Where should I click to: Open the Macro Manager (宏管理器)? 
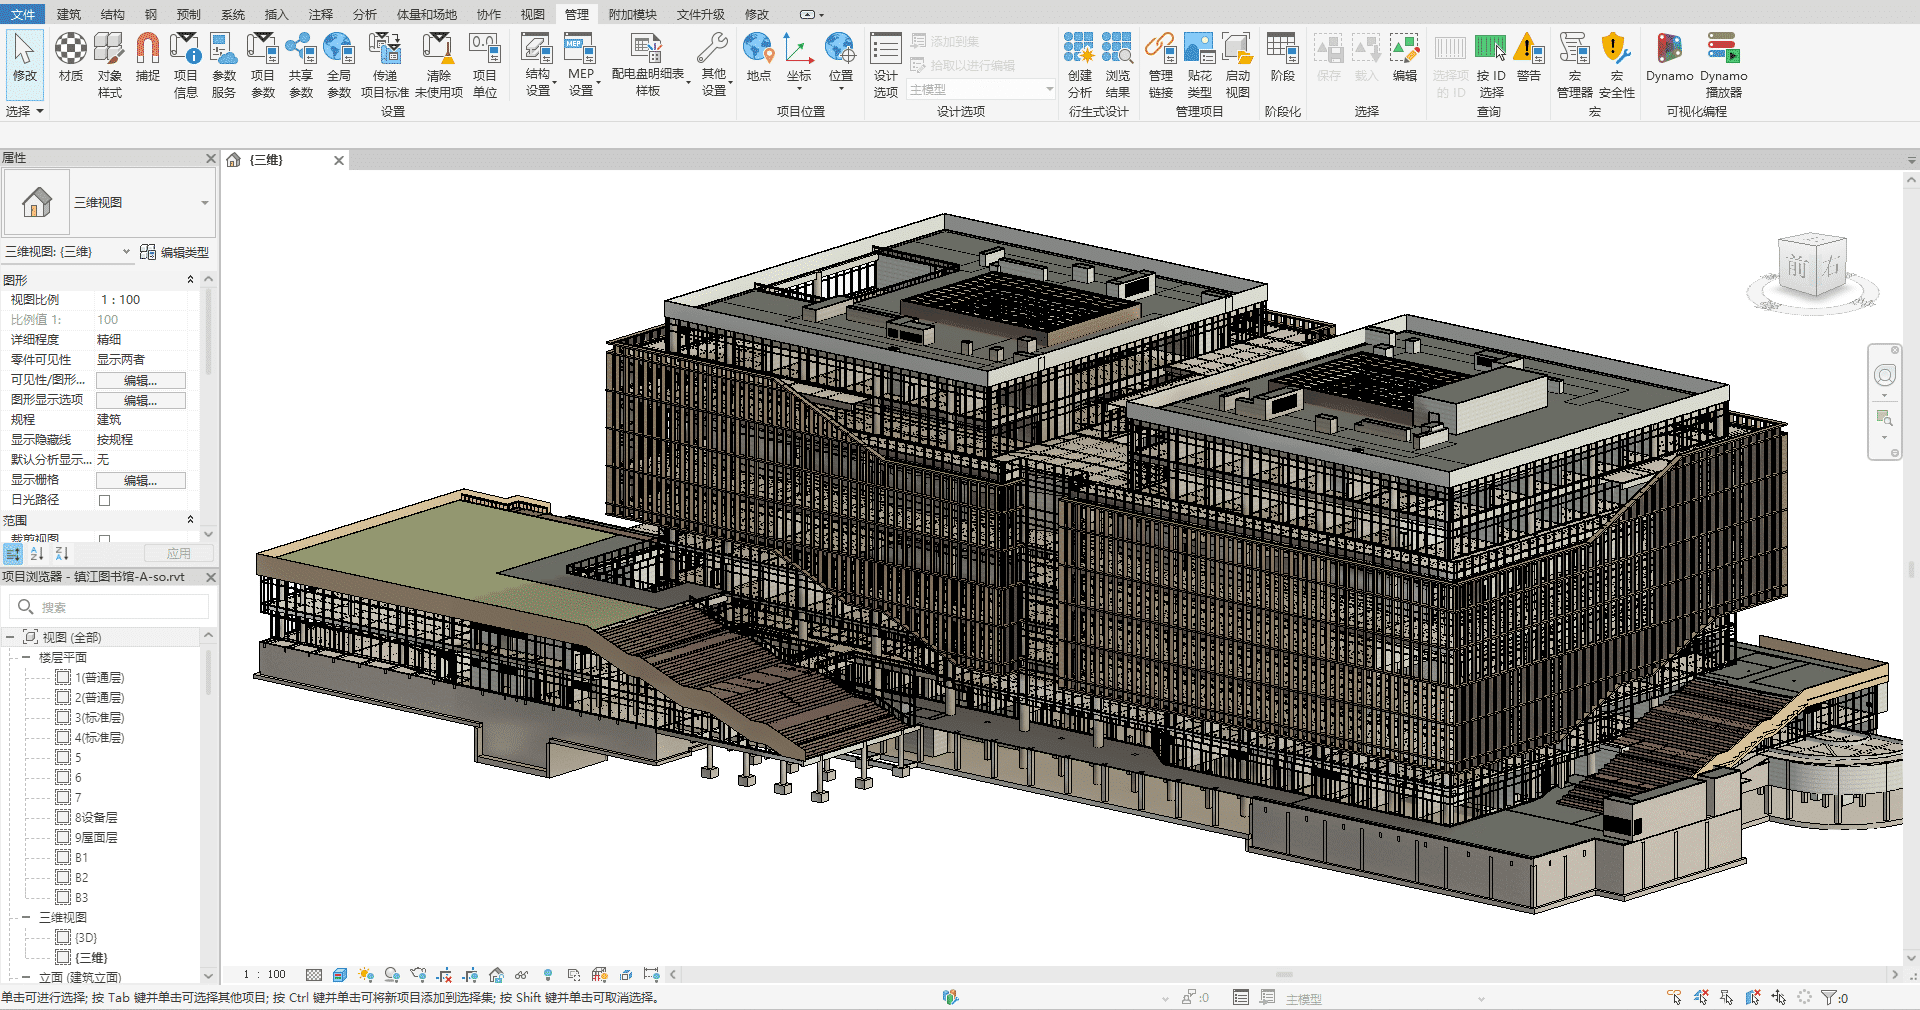coord(1573,60)
